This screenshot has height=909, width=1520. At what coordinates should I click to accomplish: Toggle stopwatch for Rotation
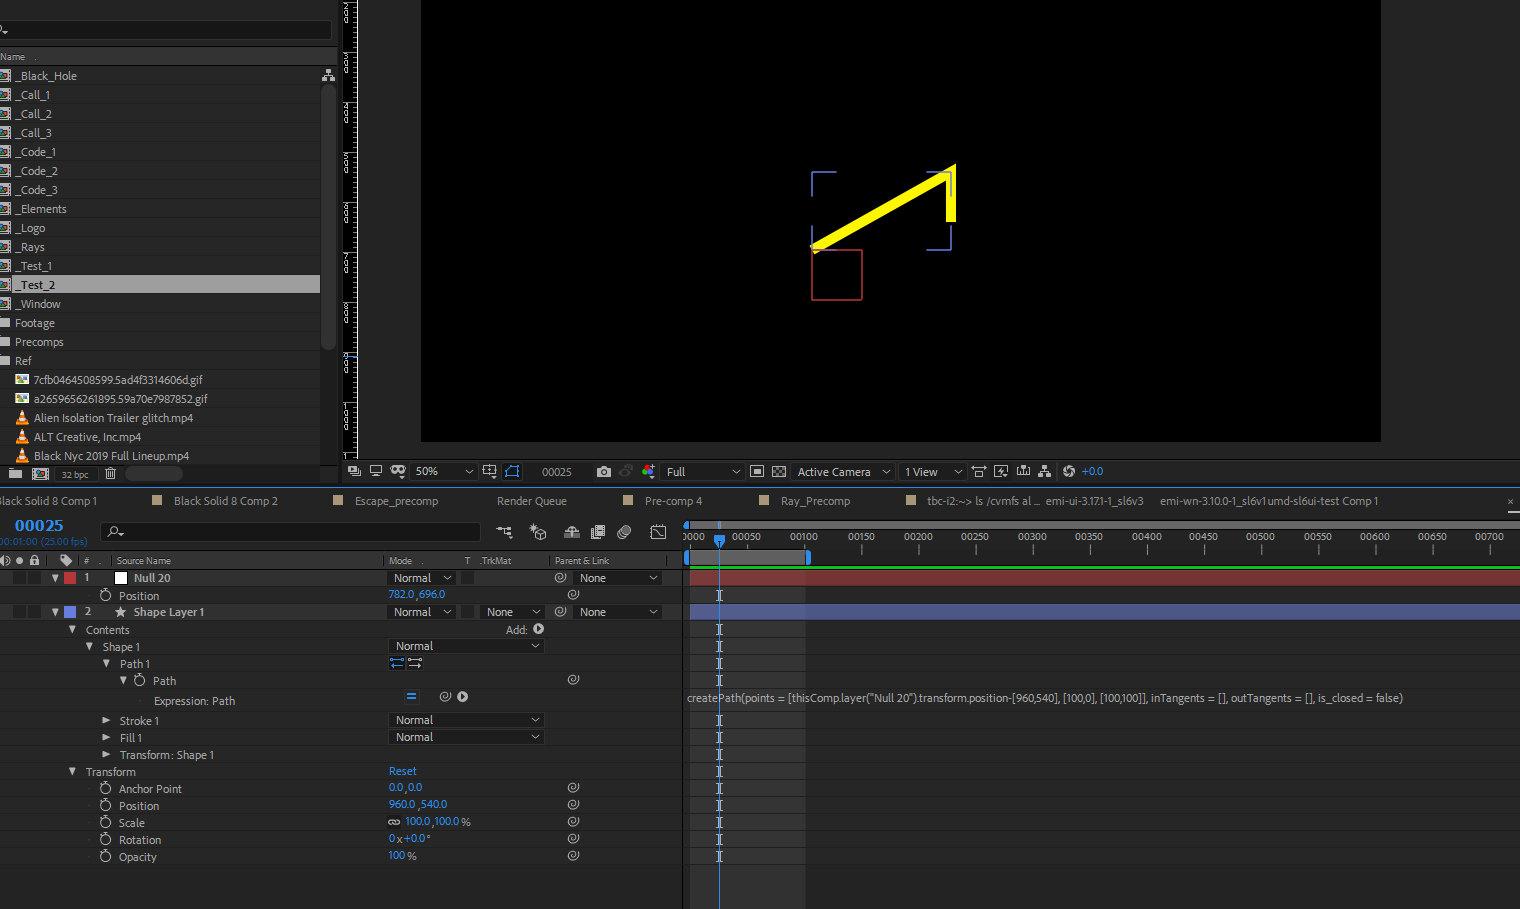(105, 839)
